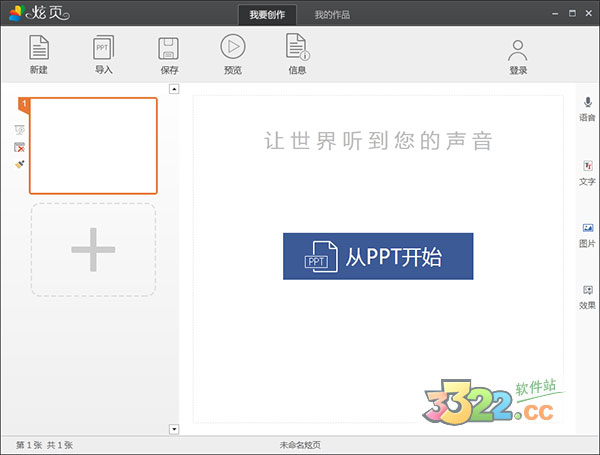The width and height of the screenshot is (600, 455).
Task: Click the 登录 login user icon
Action: pyautogui.click(x=518, y=57)
